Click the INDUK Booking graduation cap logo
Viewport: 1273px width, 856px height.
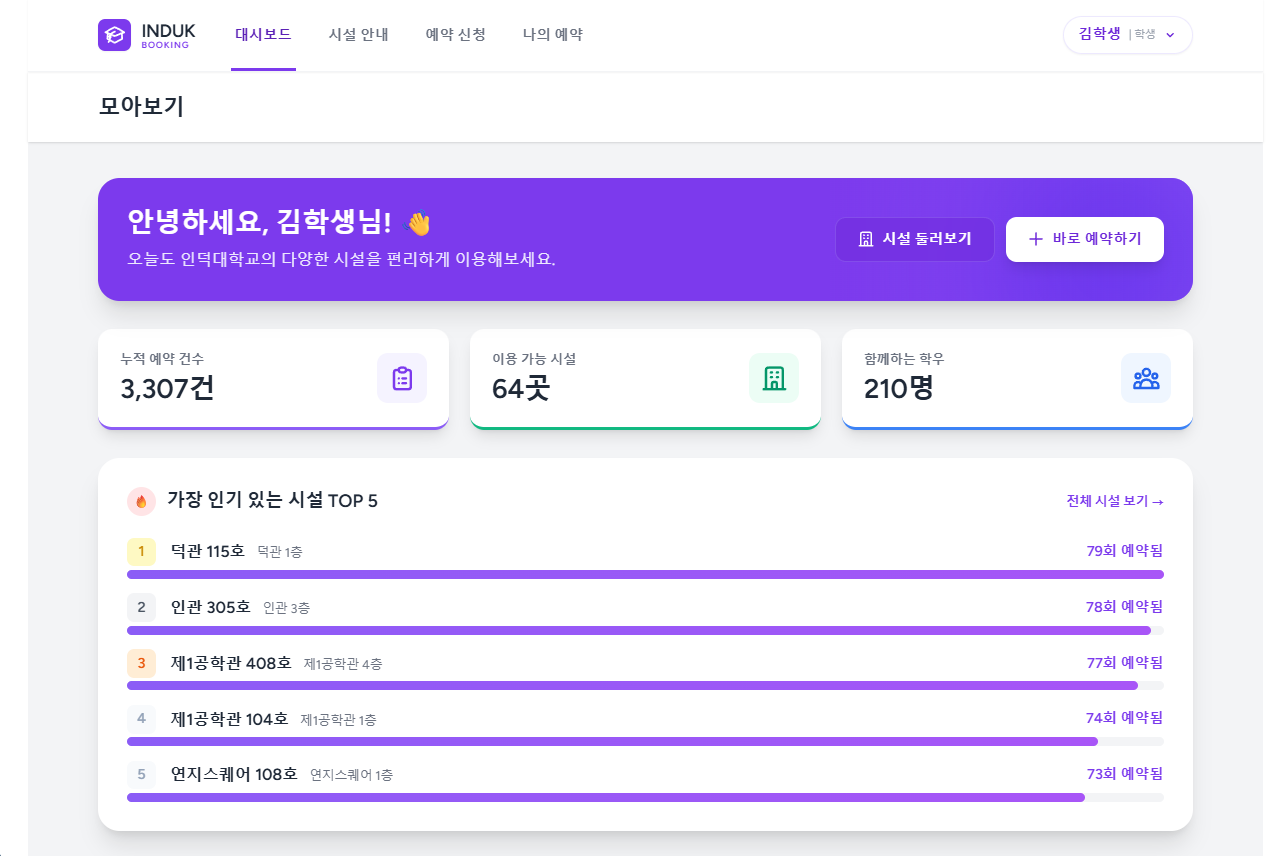(114, 35)
